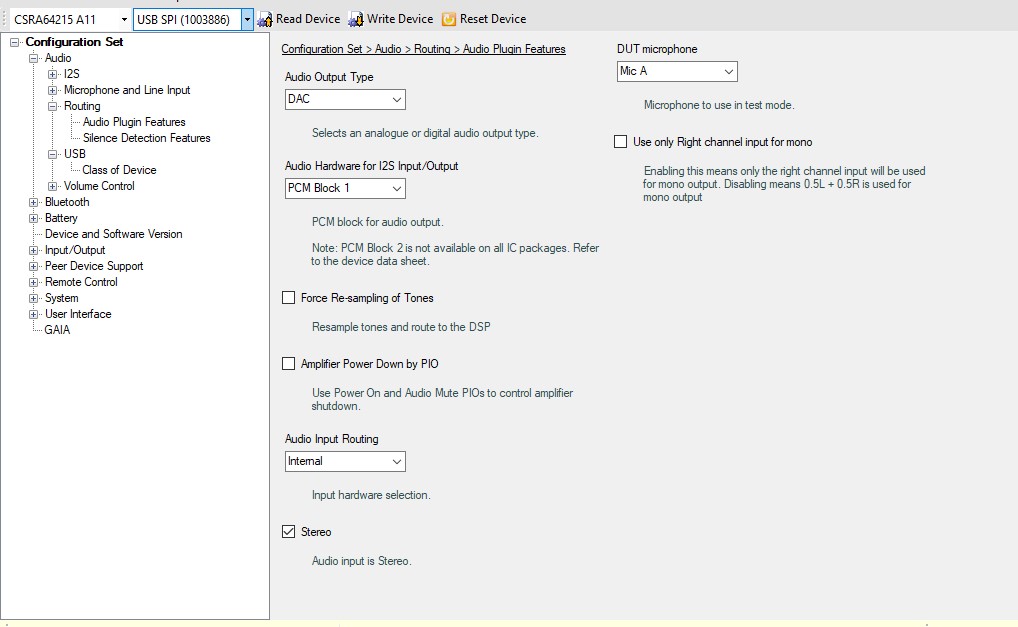
Task: Expand the I2S tree node
Action: point(53,74)
